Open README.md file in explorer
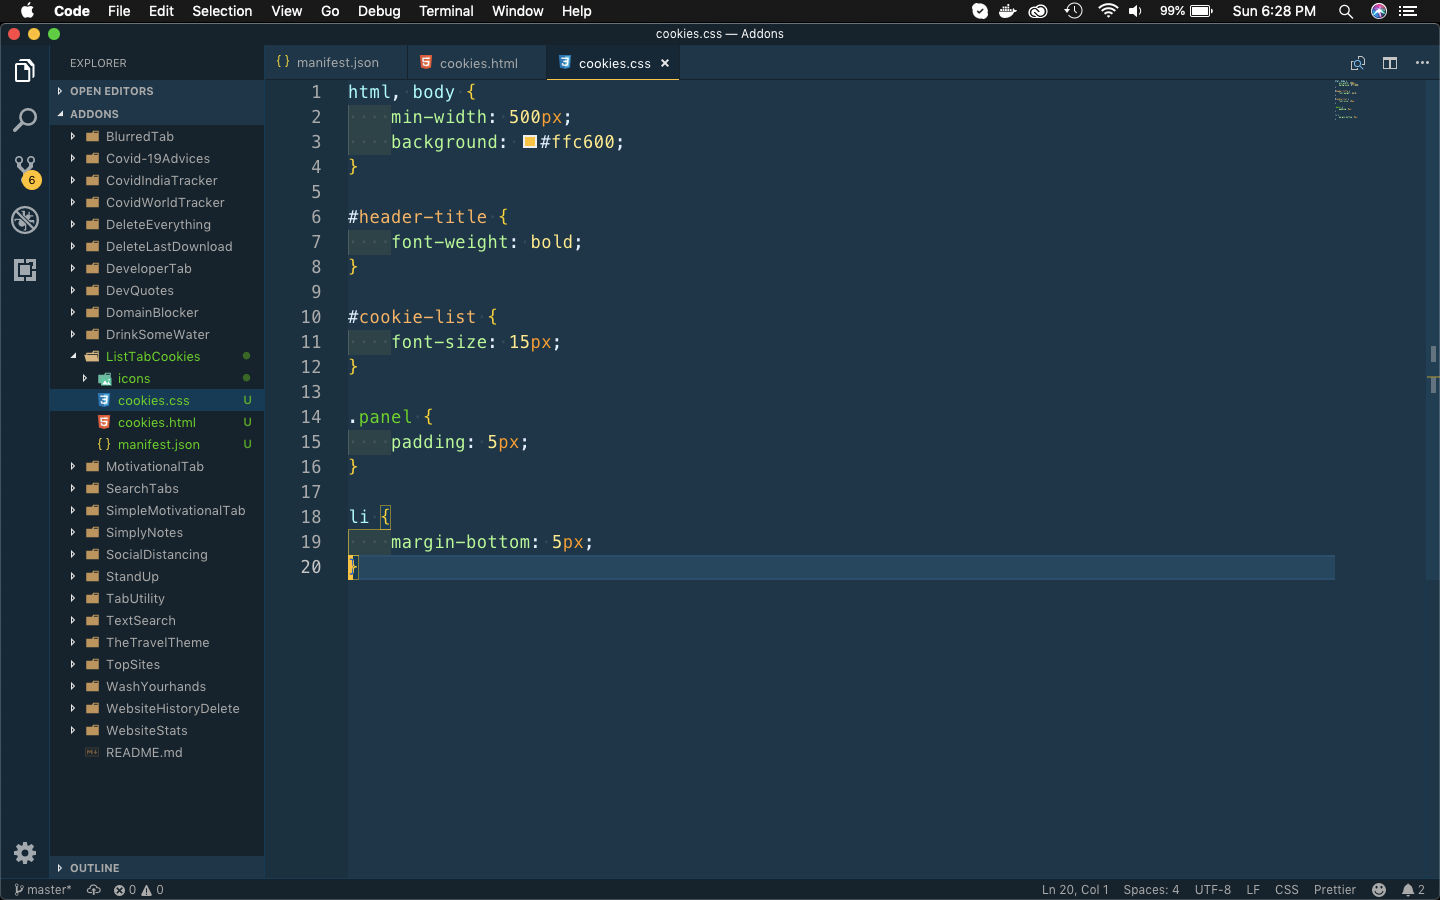Screen dimensions: 1440x900 coord(157,752)
